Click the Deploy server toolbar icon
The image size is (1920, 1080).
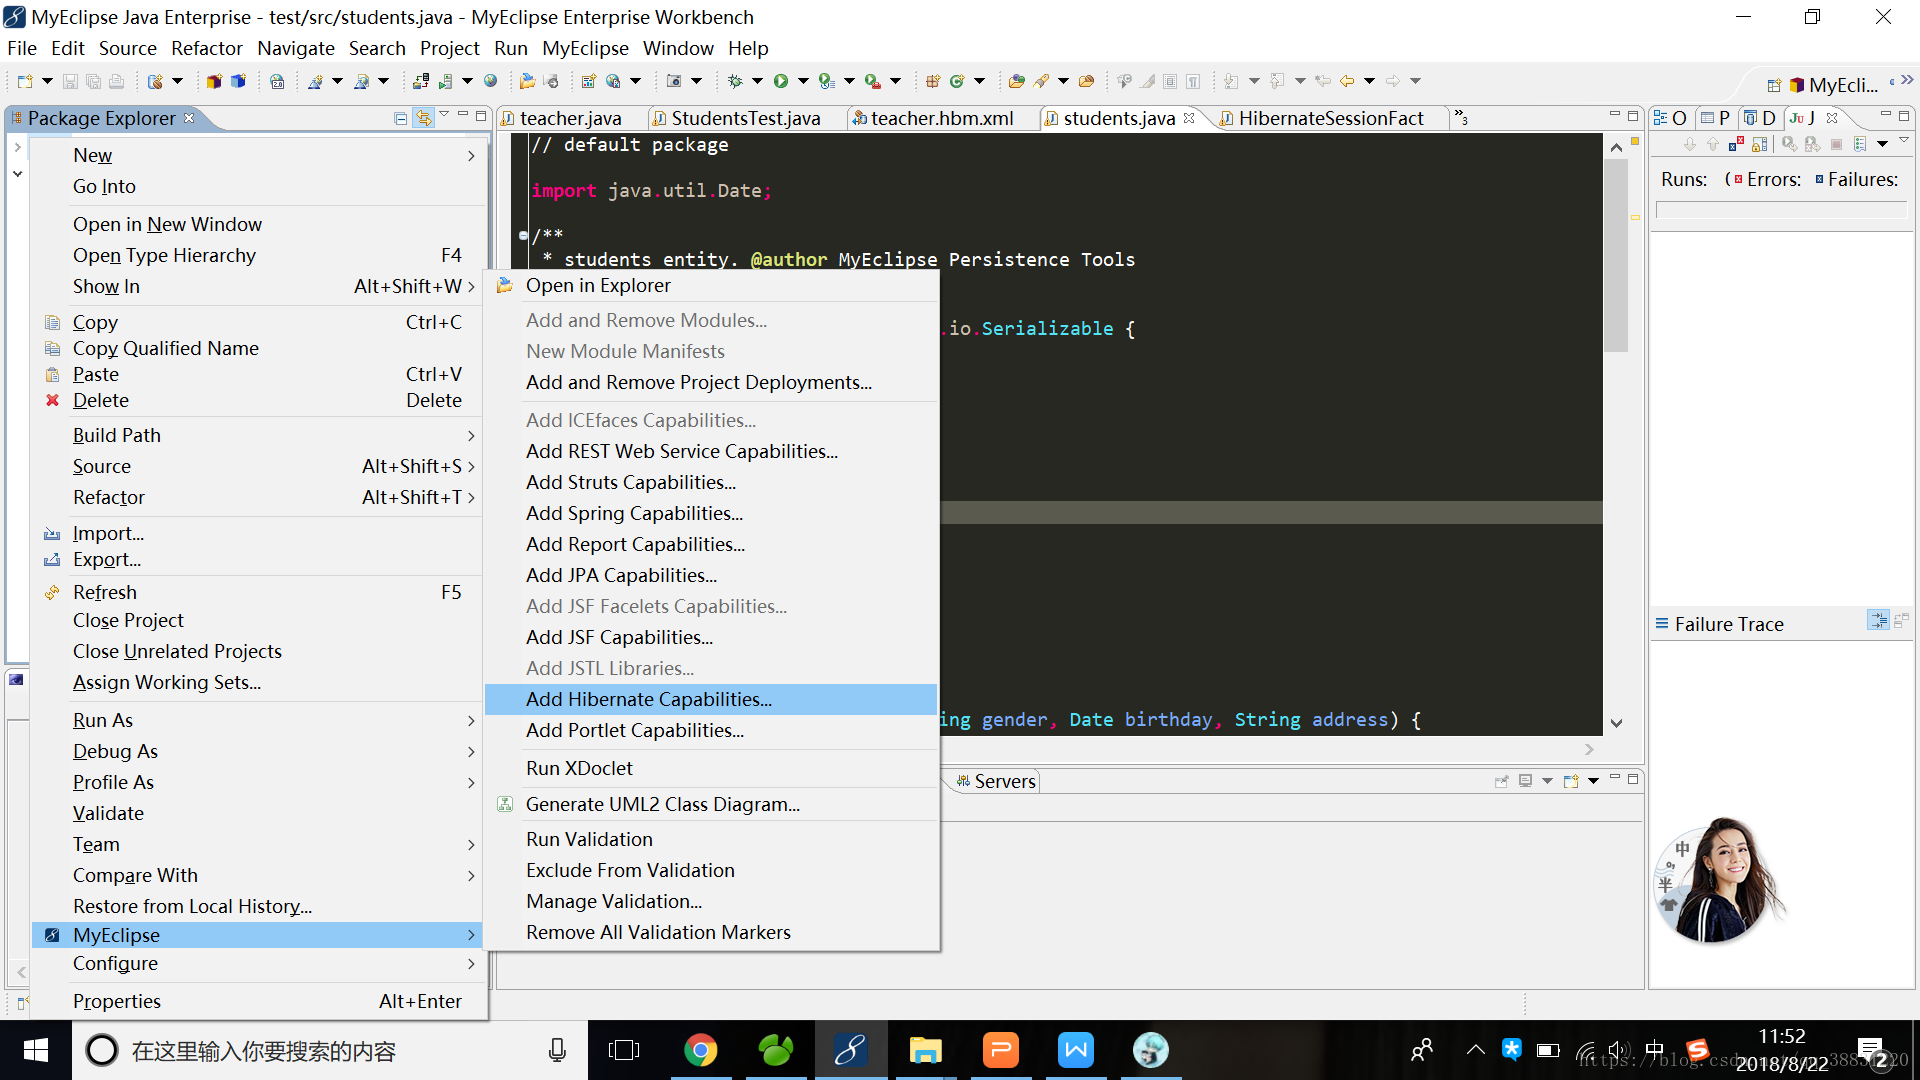point(421,81)
